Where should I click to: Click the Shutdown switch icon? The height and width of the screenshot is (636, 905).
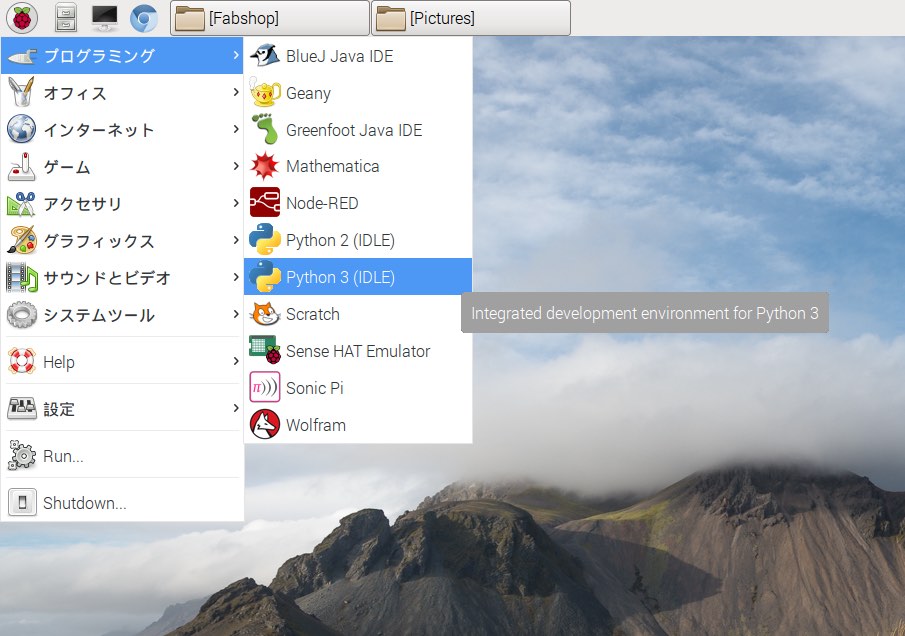coord(22,502)
